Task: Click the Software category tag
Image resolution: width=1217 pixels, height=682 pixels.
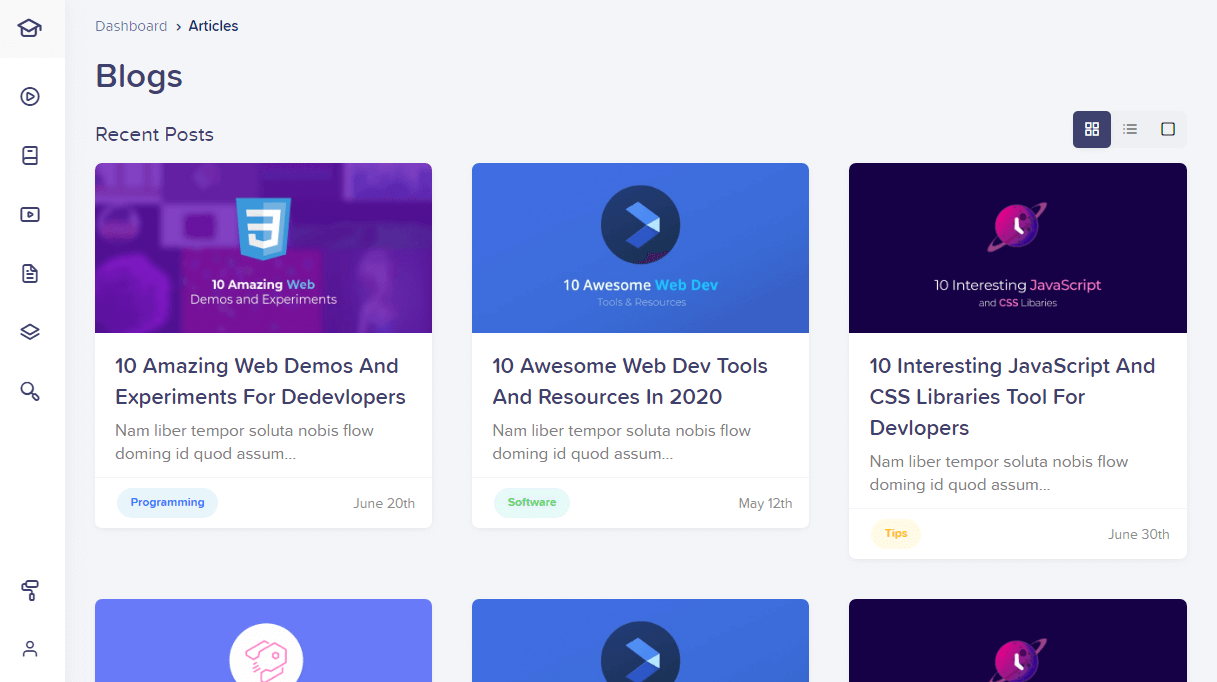Action: click(532, 502)
